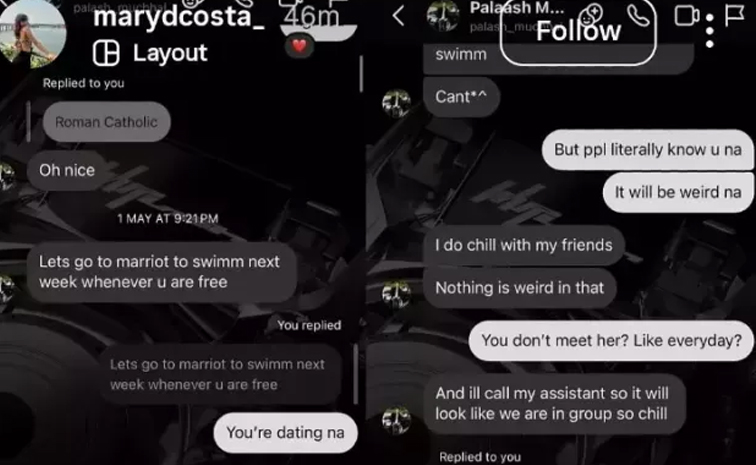Tap the 'You're dating na' message

[285, 433]
